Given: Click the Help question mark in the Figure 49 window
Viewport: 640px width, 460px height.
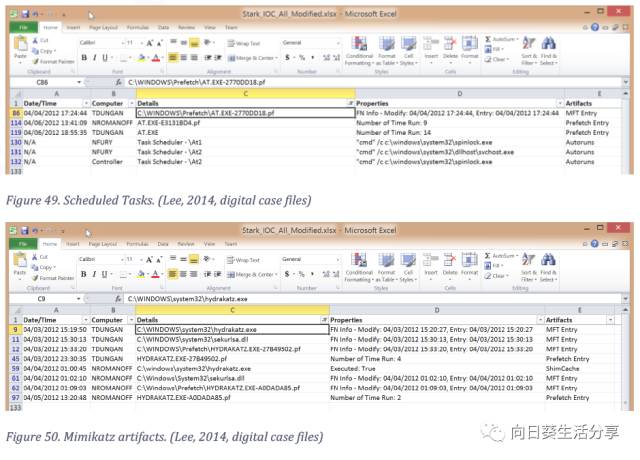Looking at the screenshot, I should 595,27.
